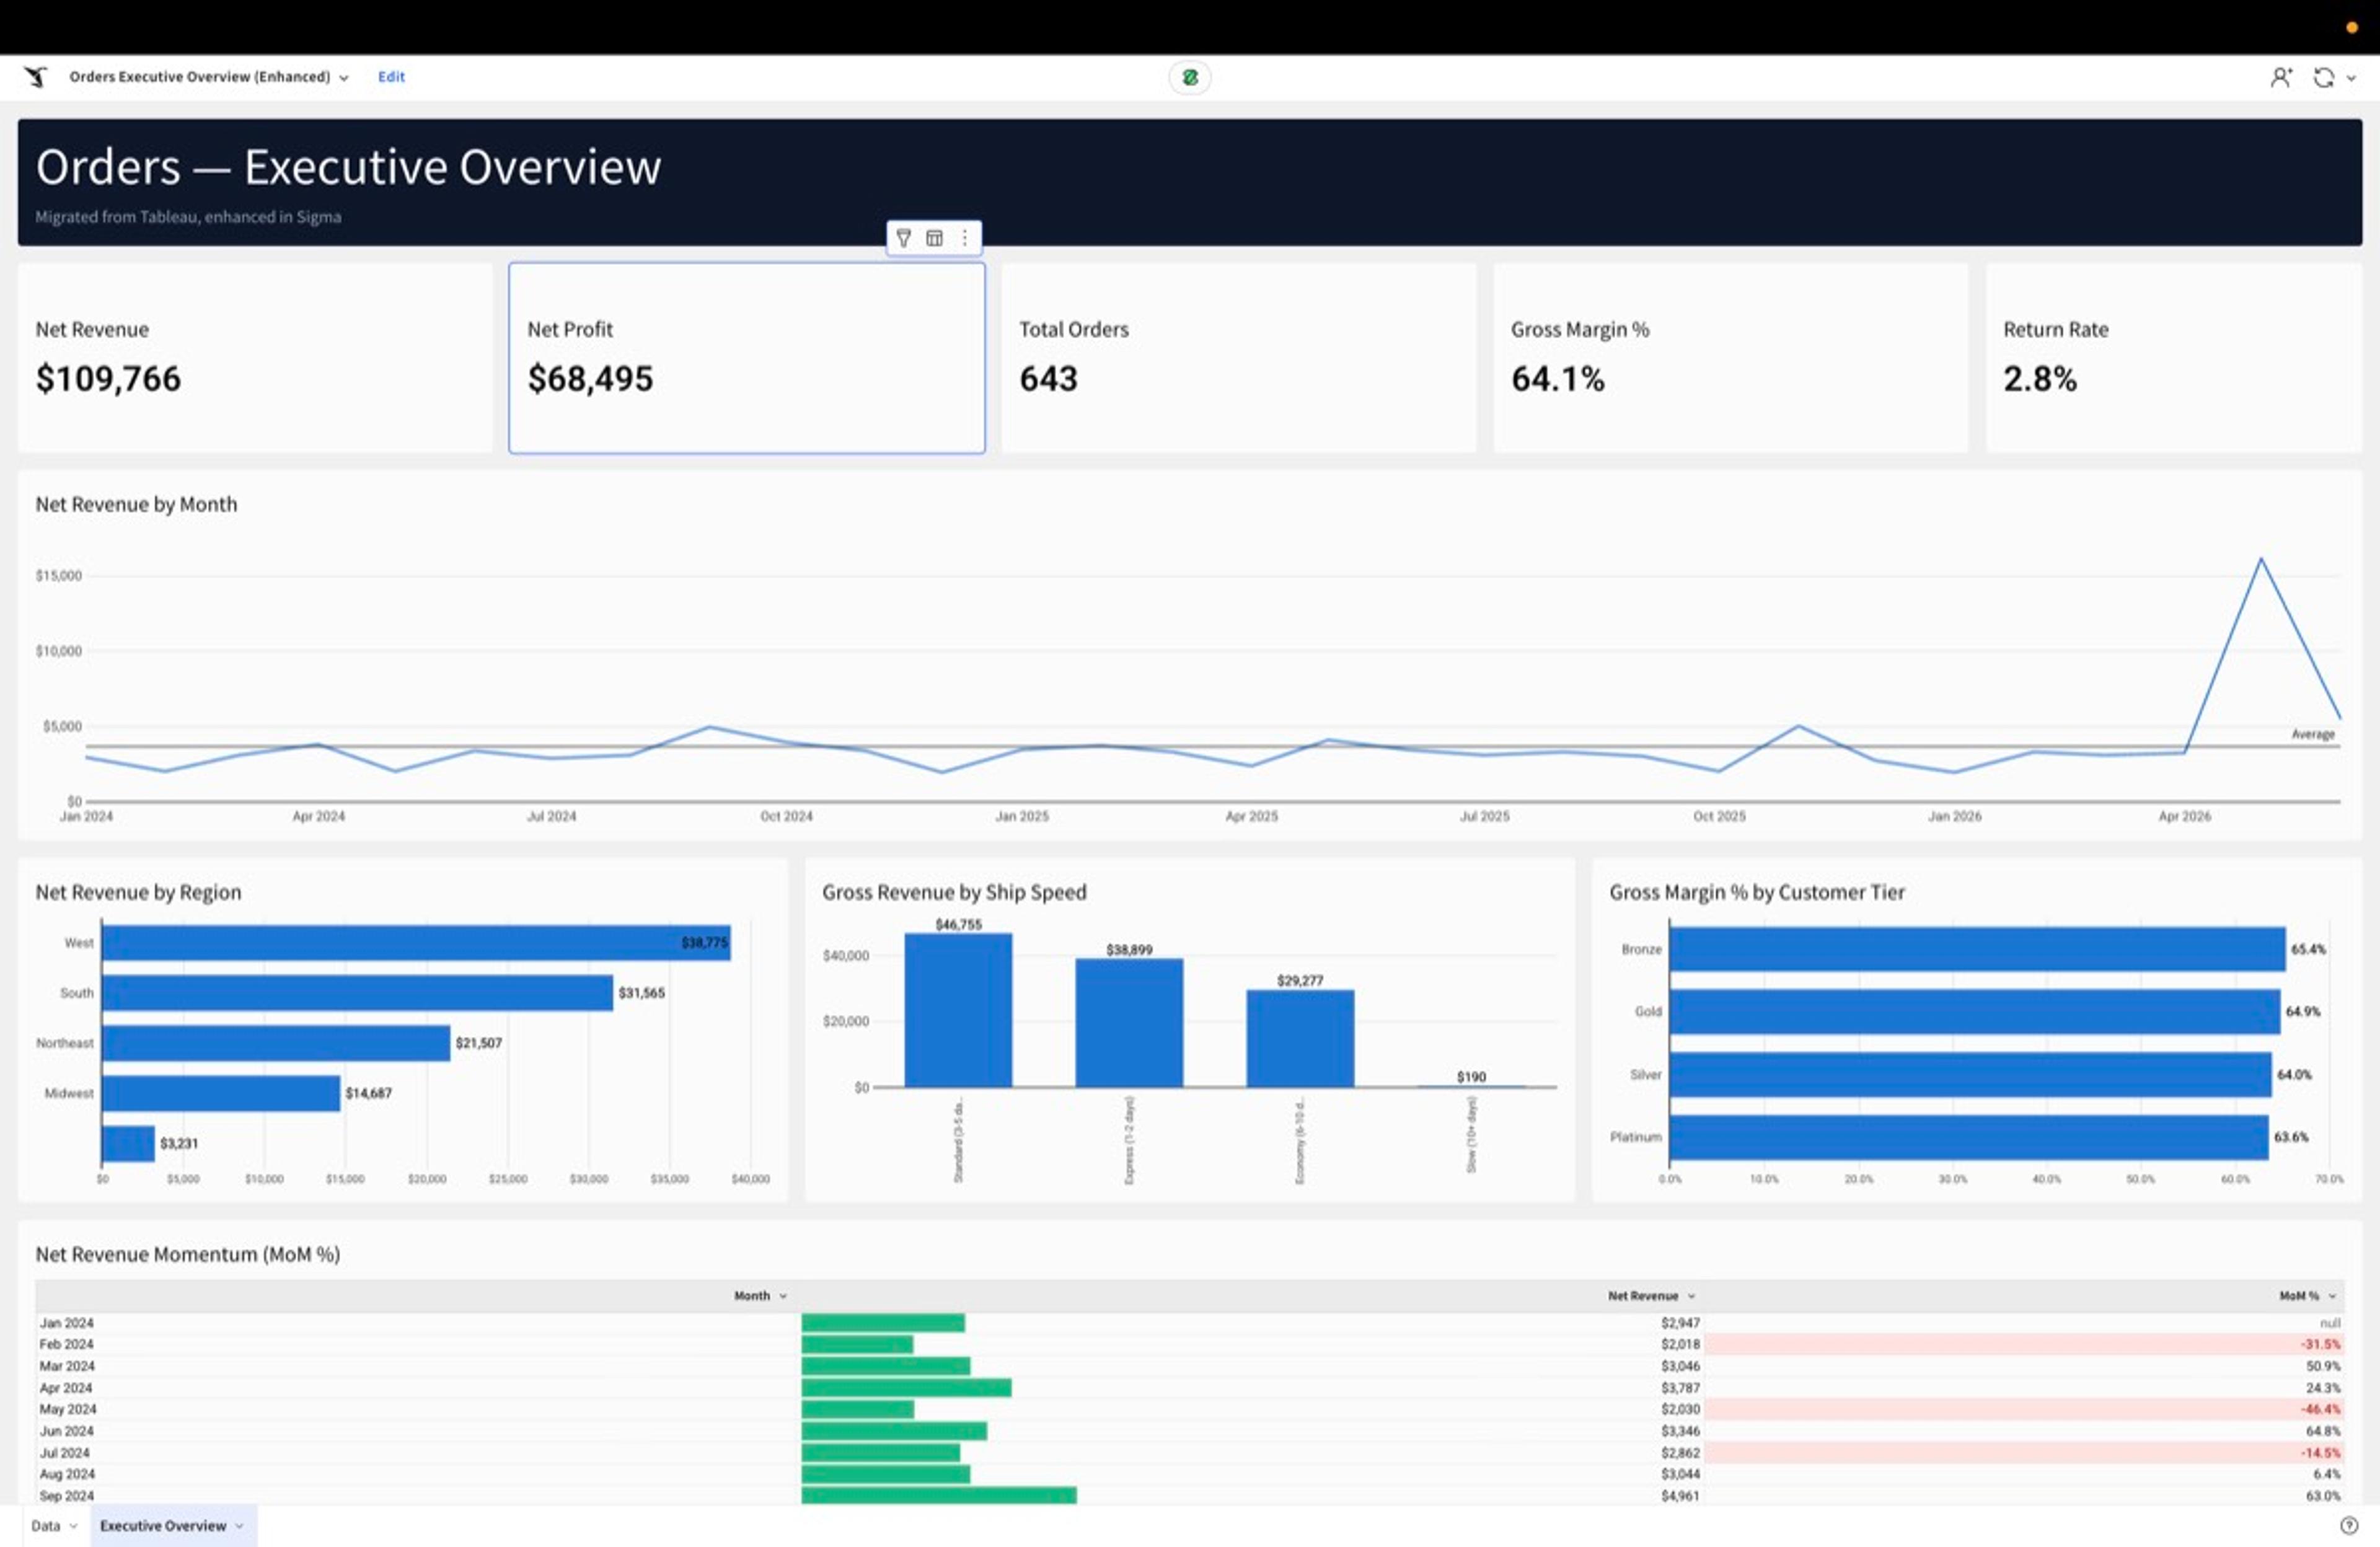Click the workbook title Orders Executive Overview (Enhanced)
This screenshot has width=2380, height=1547.
tap(199, 77)
